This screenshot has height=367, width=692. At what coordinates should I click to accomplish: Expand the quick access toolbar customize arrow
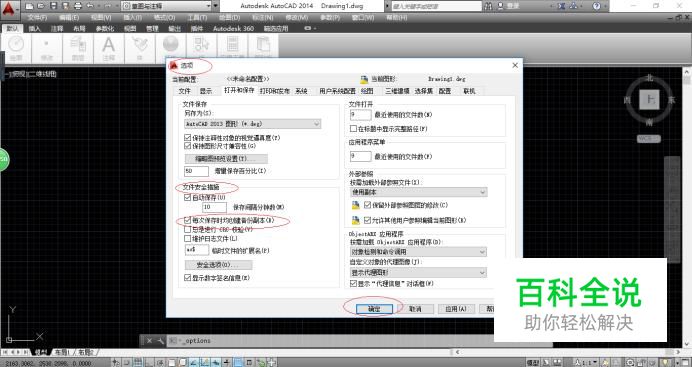[x=216, y=6]
